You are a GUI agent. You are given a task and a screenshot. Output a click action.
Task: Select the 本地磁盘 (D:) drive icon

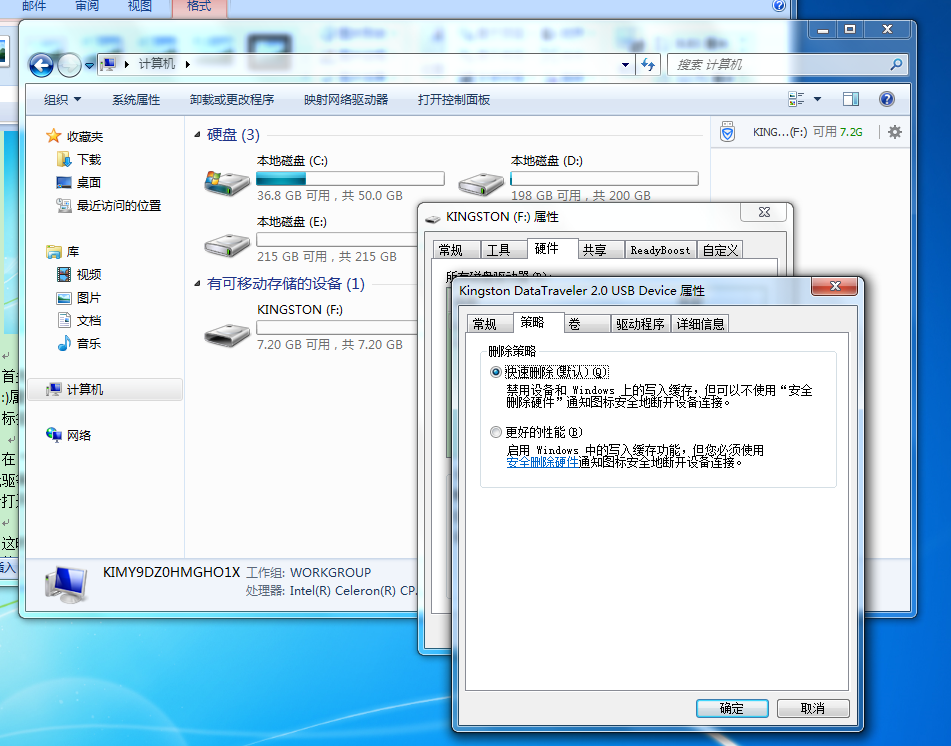coord(481,182)
